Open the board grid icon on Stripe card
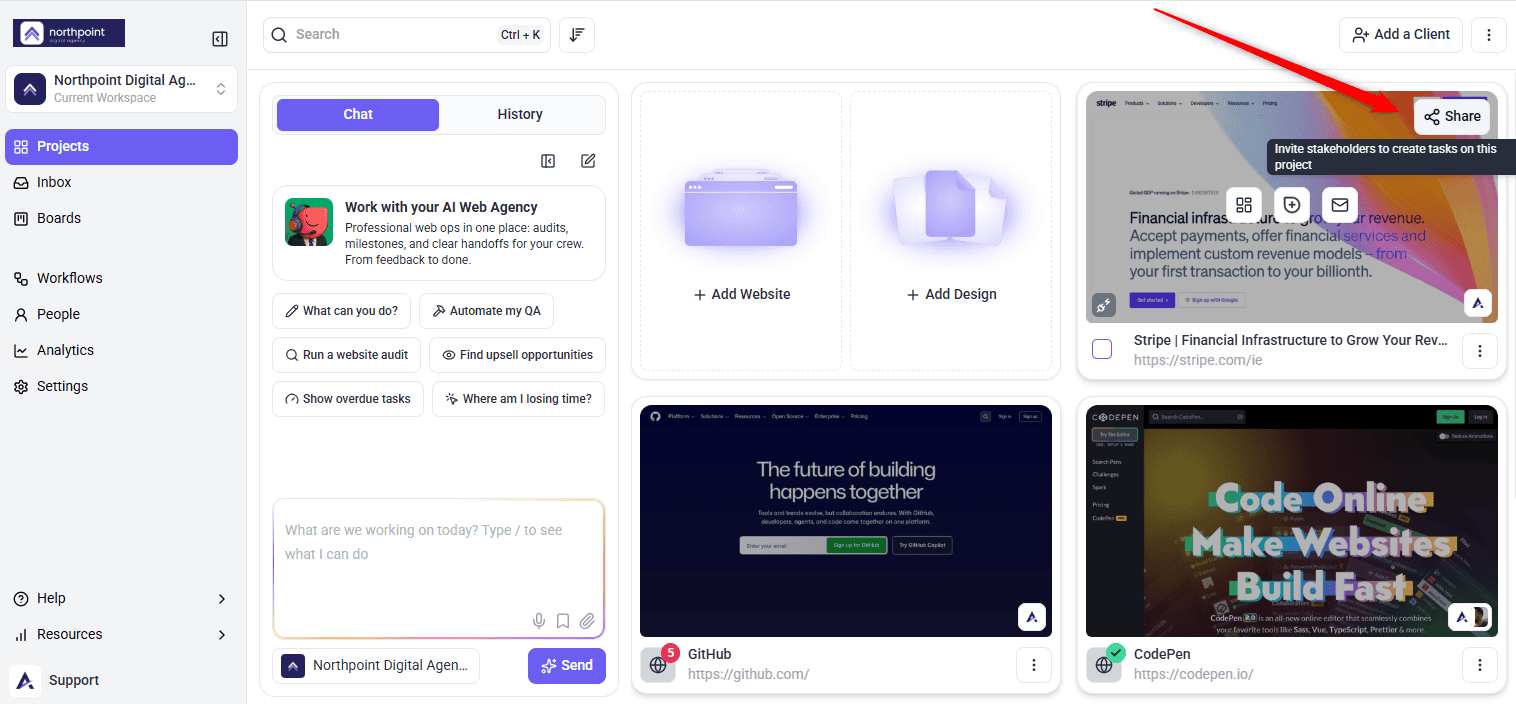Screen dimensions: 1516x704 1244,205
